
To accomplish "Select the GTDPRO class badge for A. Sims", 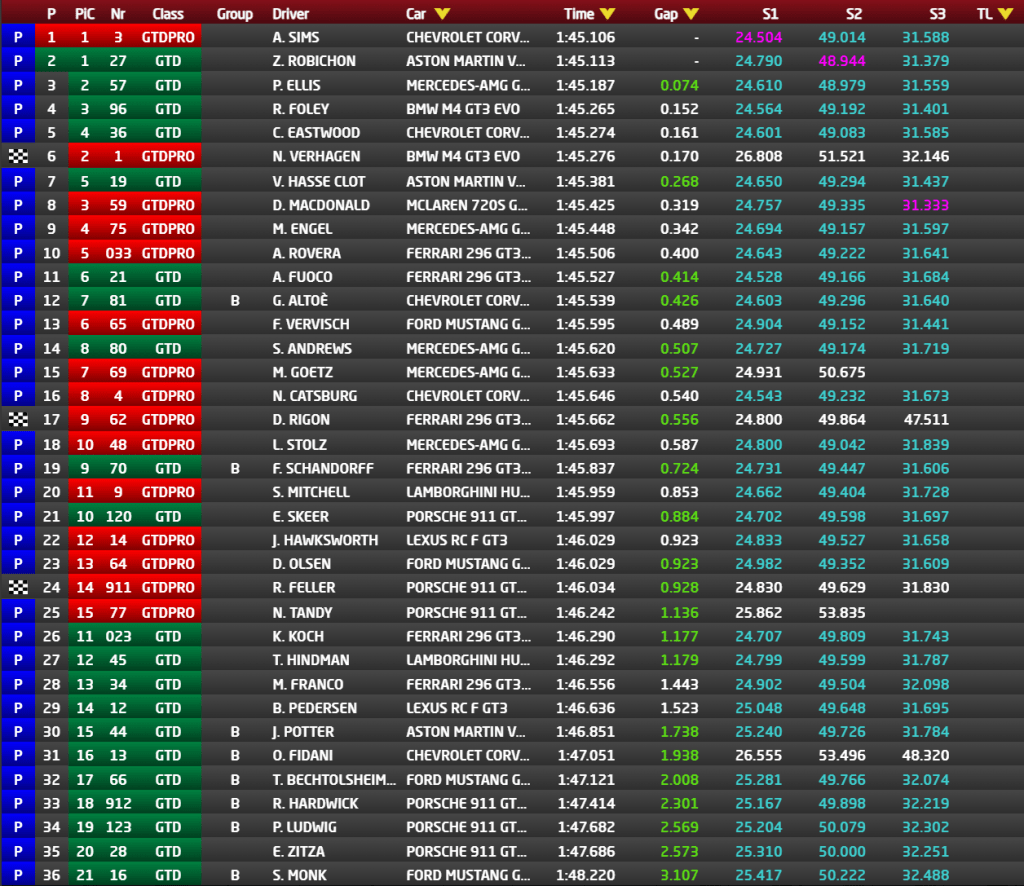I will pos(168,37).
